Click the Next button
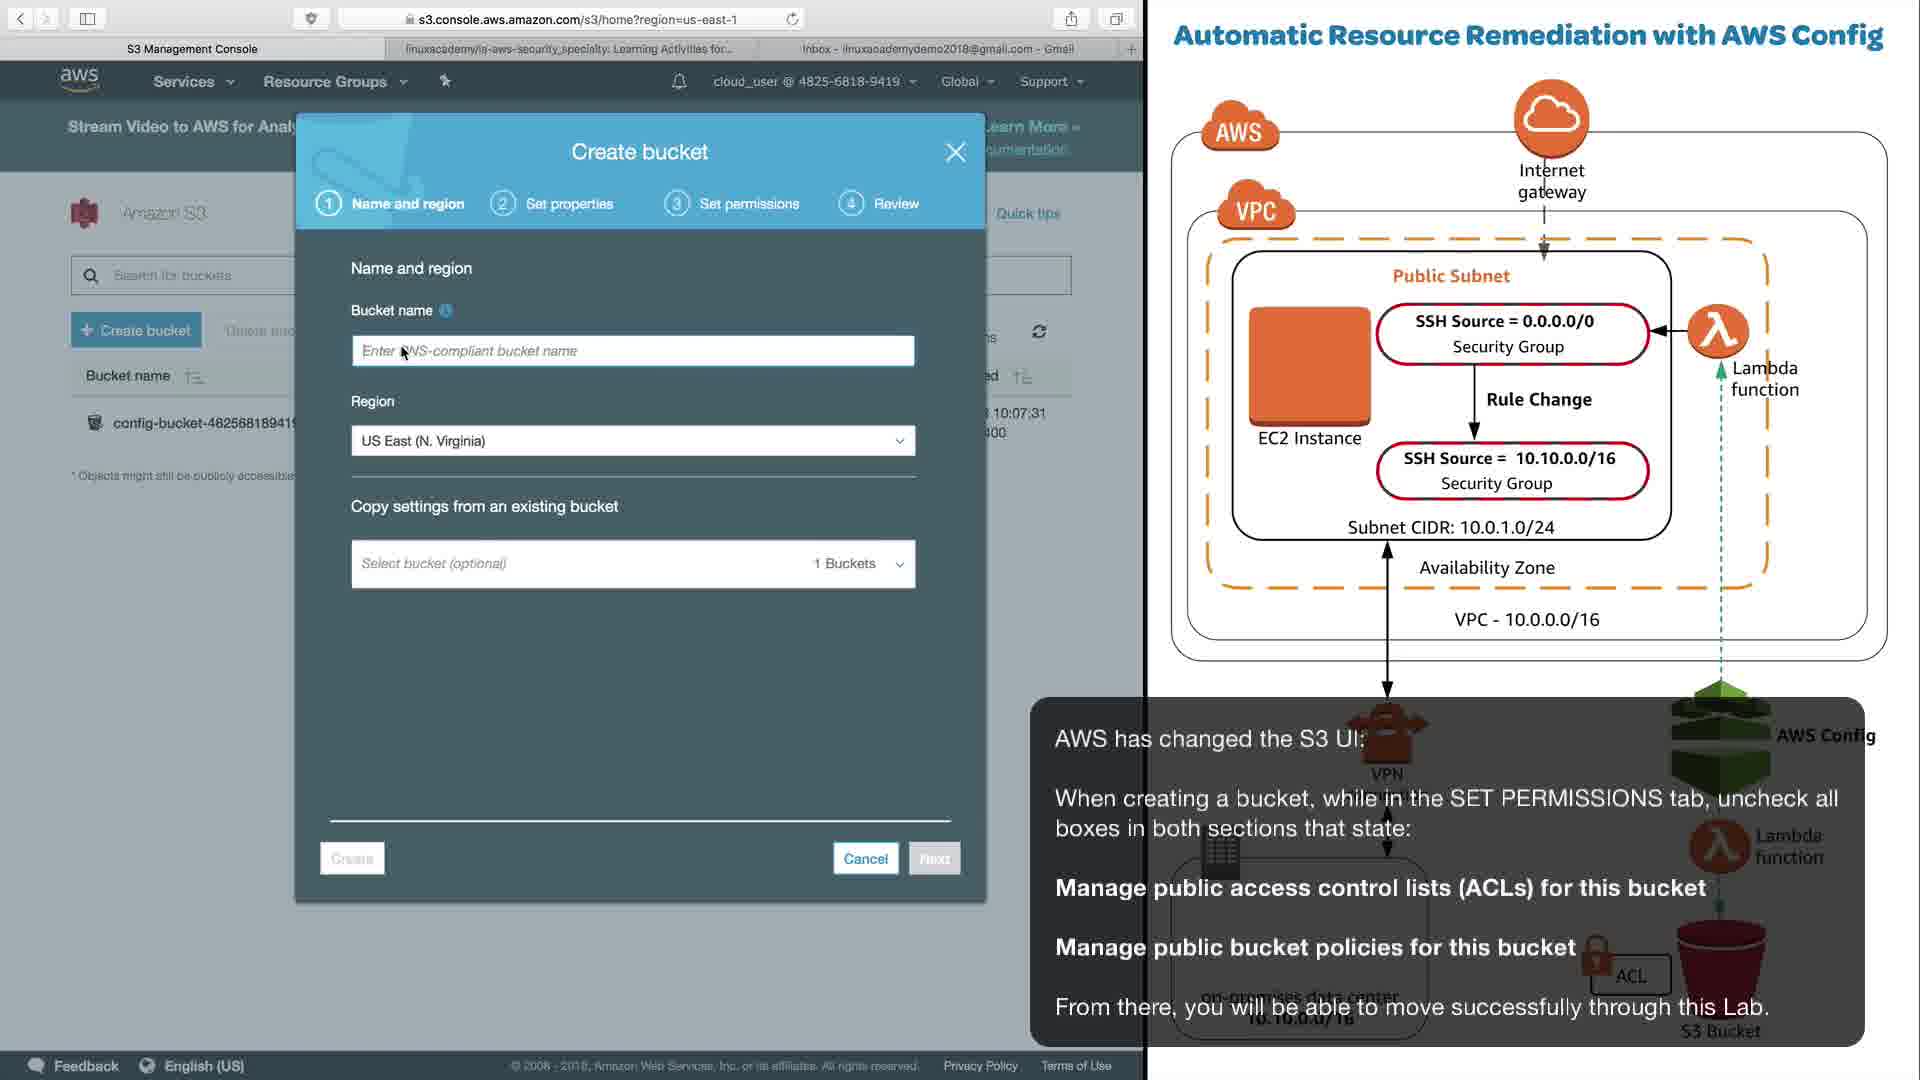1920x1080 pixels. 934,859
